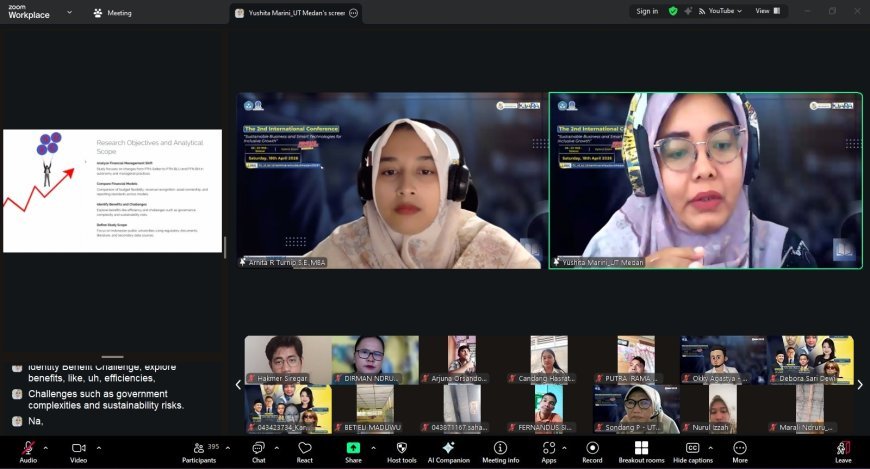
Task: Click the AI sparkle icon in top bar
Action: coord(688,11)
